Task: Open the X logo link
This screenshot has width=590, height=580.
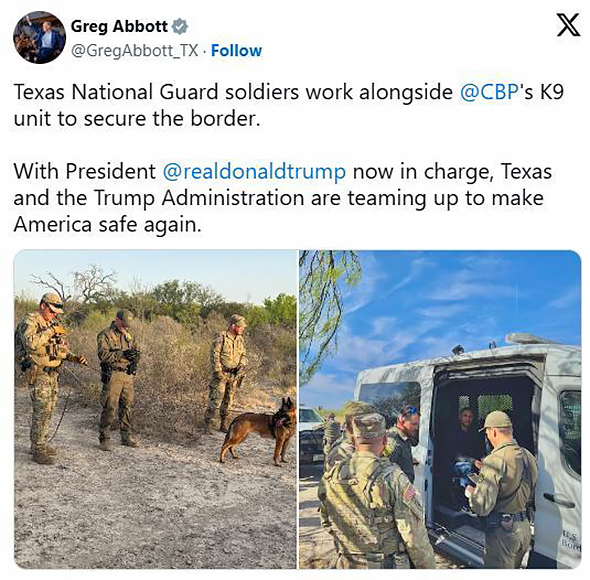Action: 568,25
